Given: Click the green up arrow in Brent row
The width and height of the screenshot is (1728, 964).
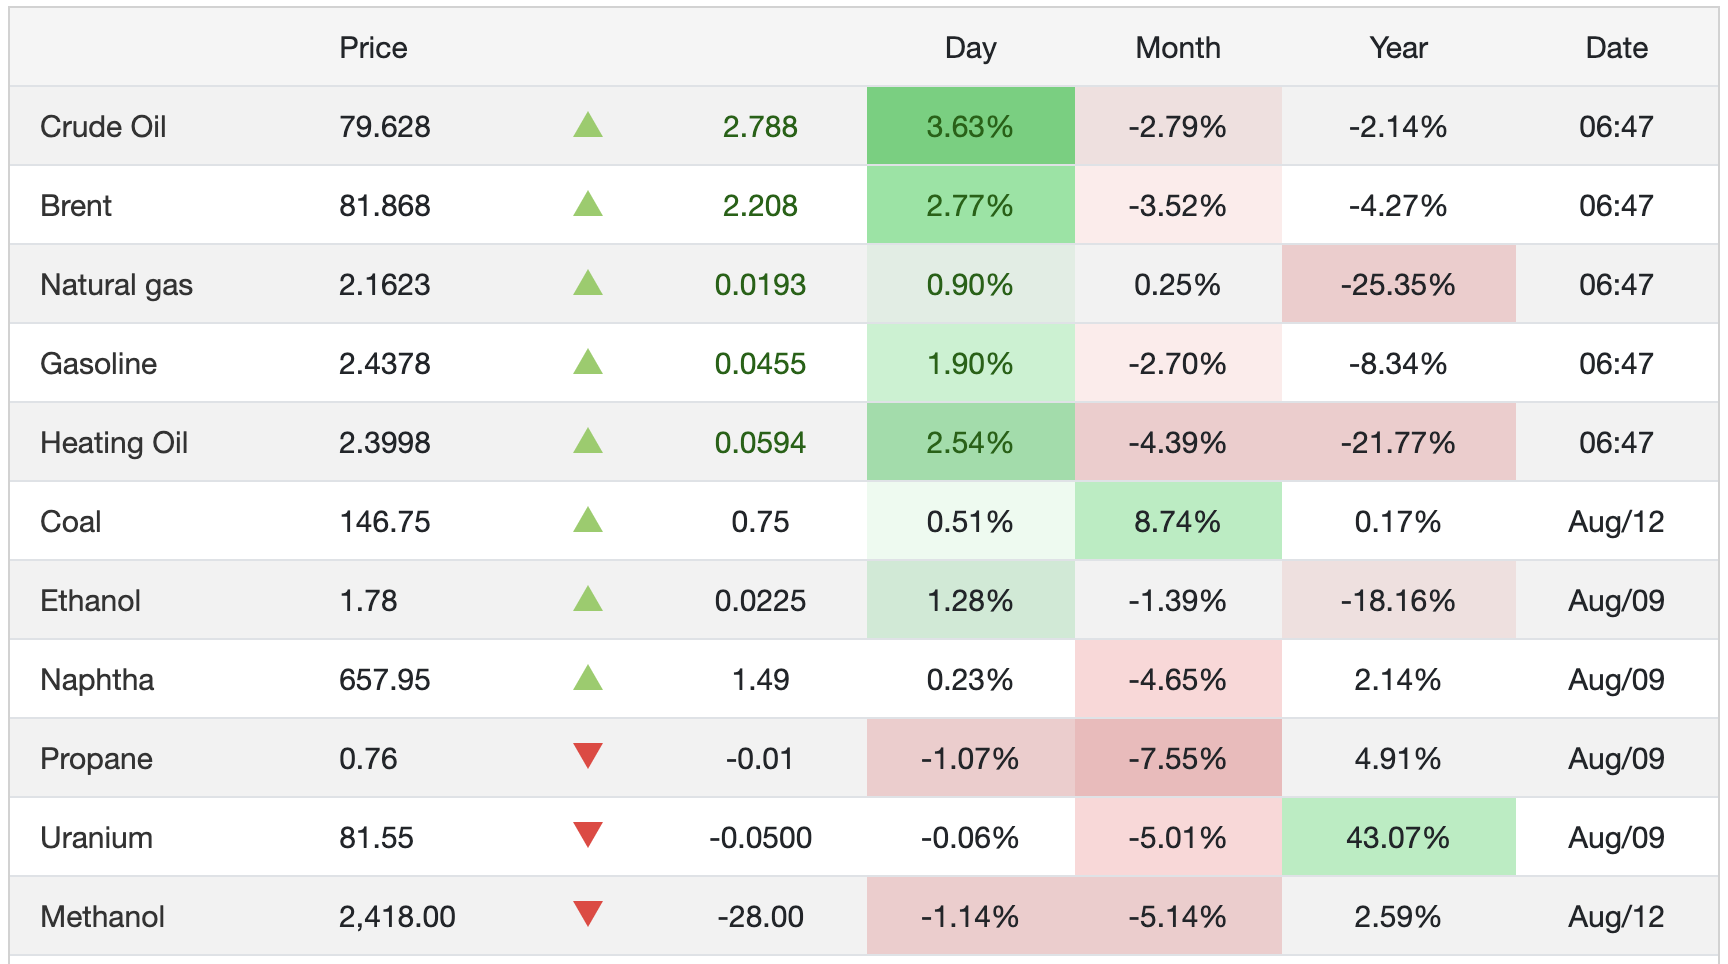Looking at the screenshot, I should tap(588, 204).
